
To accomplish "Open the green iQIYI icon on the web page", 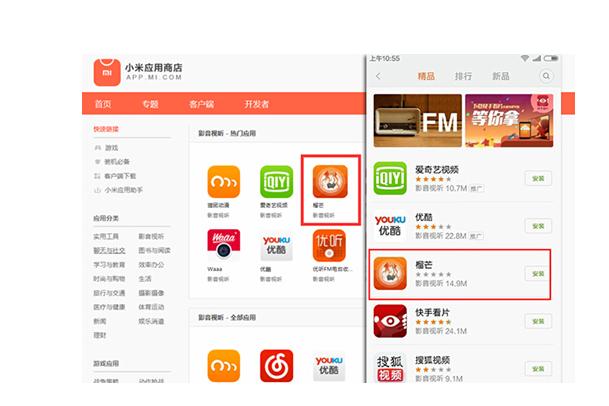I will [276, 181].
